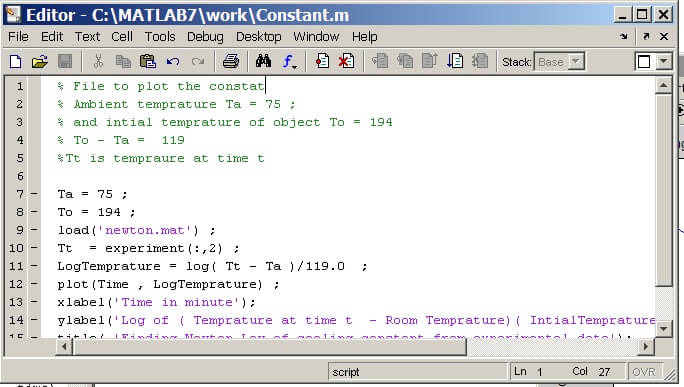Set or clear breakpoint icon

[x=322, y=62]
